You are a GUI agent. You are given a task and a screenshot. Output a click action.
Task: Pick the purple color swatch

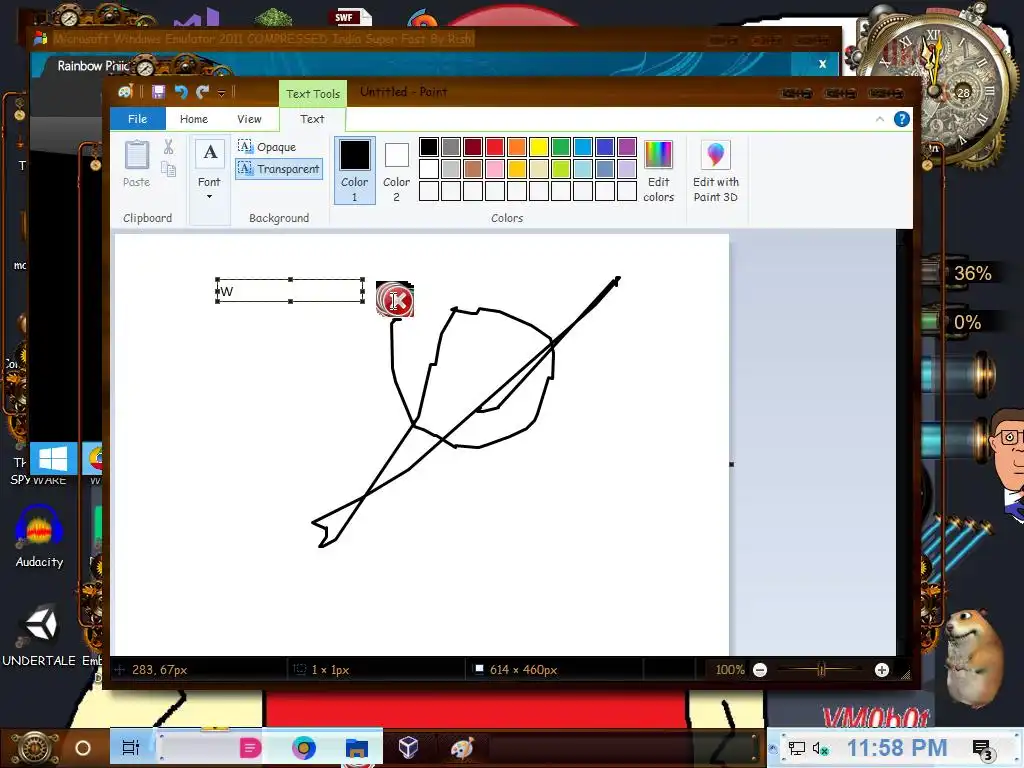(x=627, y=147)
